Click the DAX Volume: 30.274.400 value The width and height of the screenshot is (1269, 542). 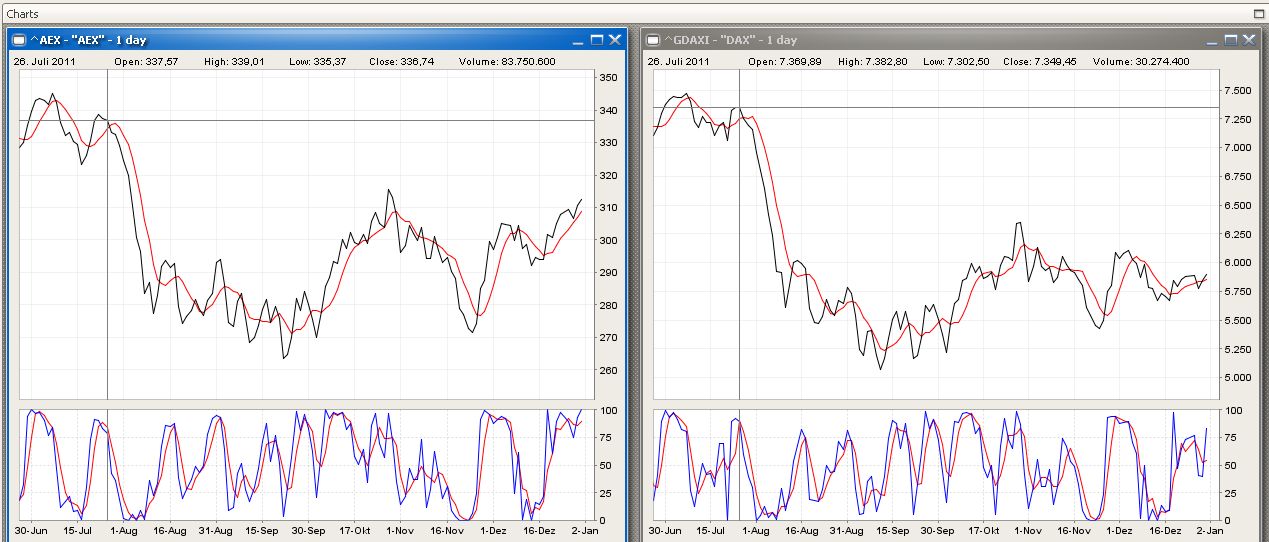click(x=1143, y=62)
